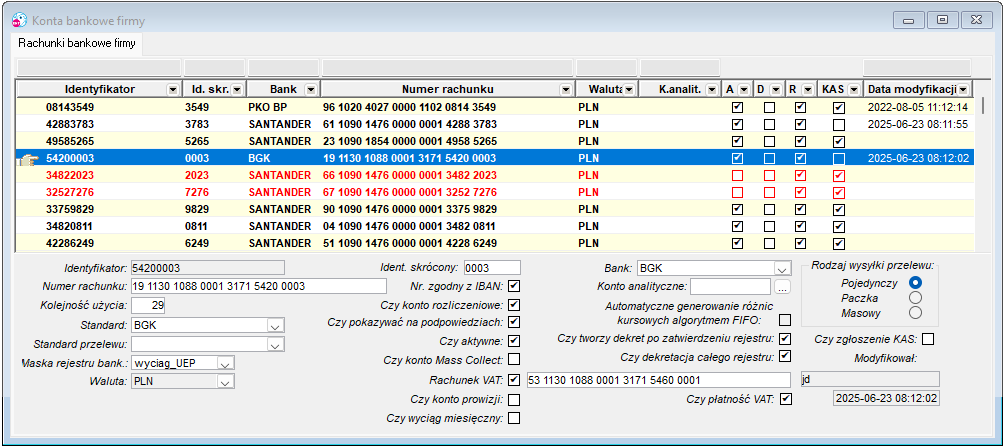Click the pointing-hand row marker icon
This screenshot has width=1004, height=447.
27,158
